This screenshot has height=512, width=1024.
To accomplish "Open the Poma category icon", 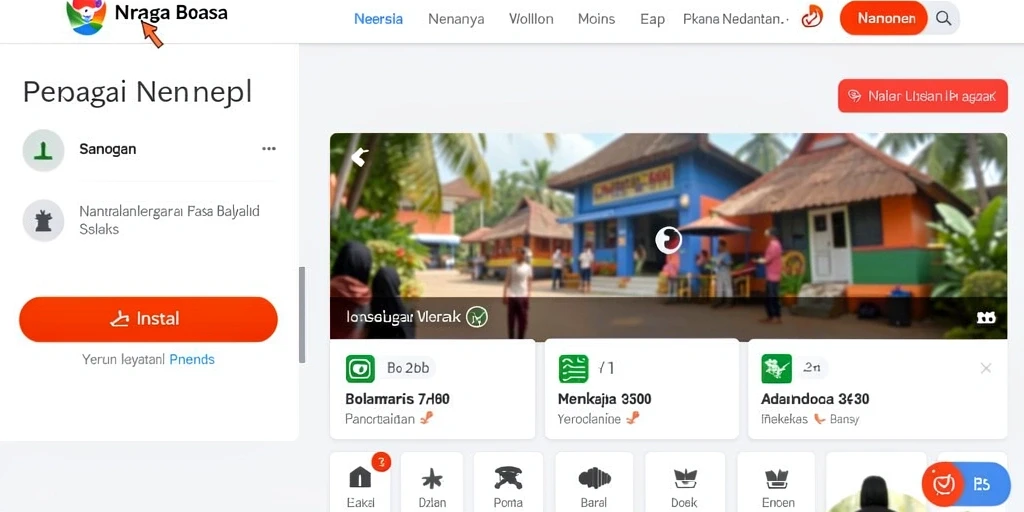I will [x=507, y=478].
